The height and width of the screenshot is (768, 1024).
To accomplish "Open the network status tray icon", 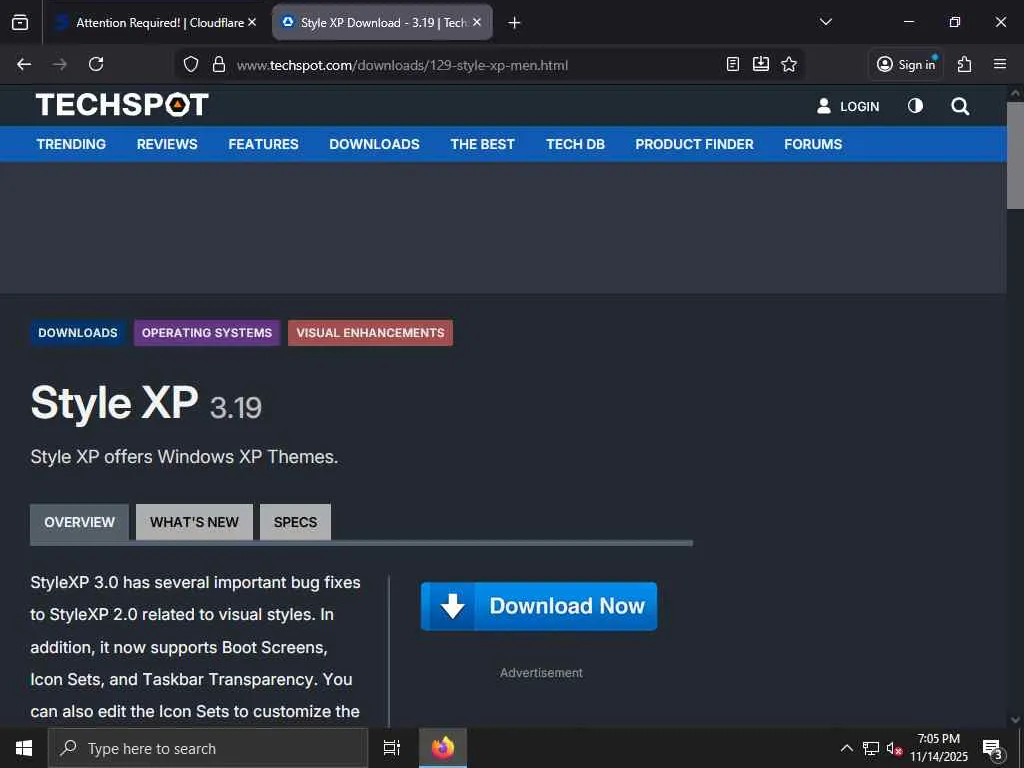I will tap(871, 748).
